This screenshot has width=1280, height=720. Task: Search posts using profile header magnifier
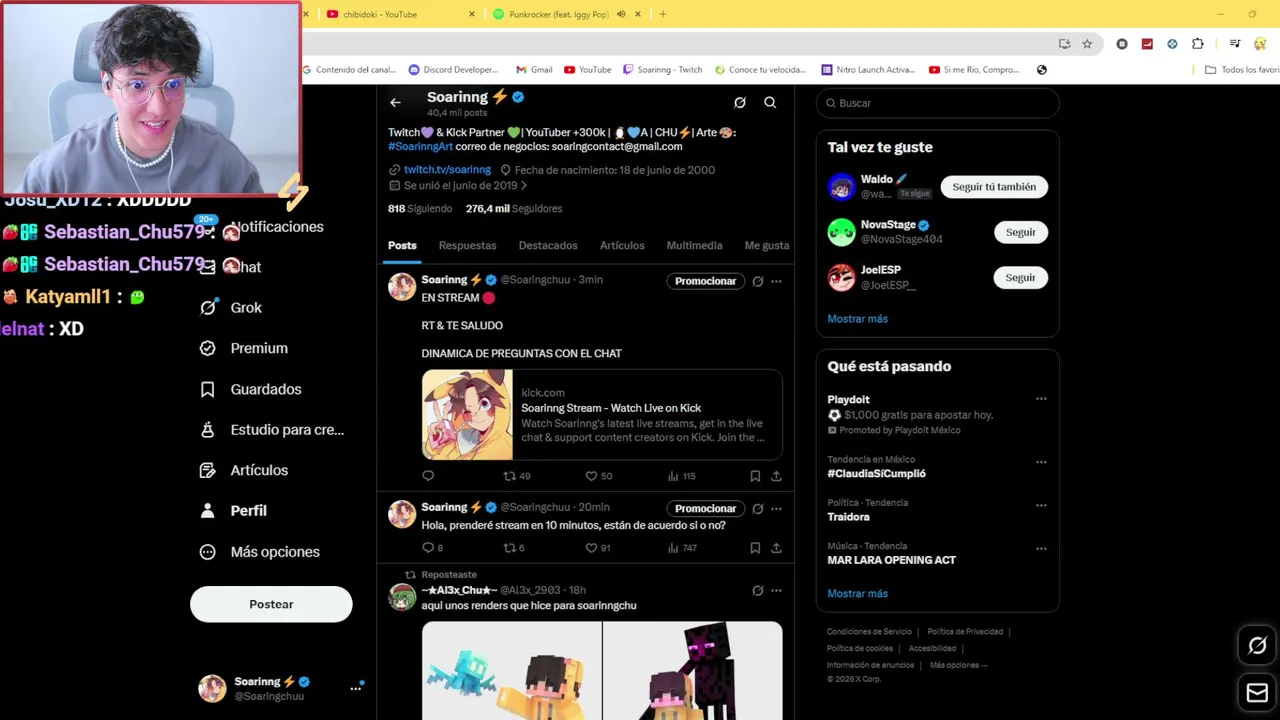pos(770,102)
